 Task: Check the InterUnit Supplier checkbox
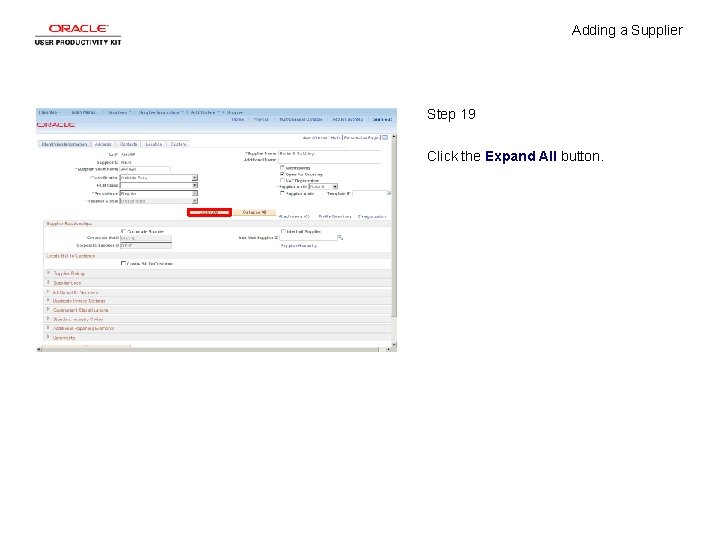(x=283, y=231)
